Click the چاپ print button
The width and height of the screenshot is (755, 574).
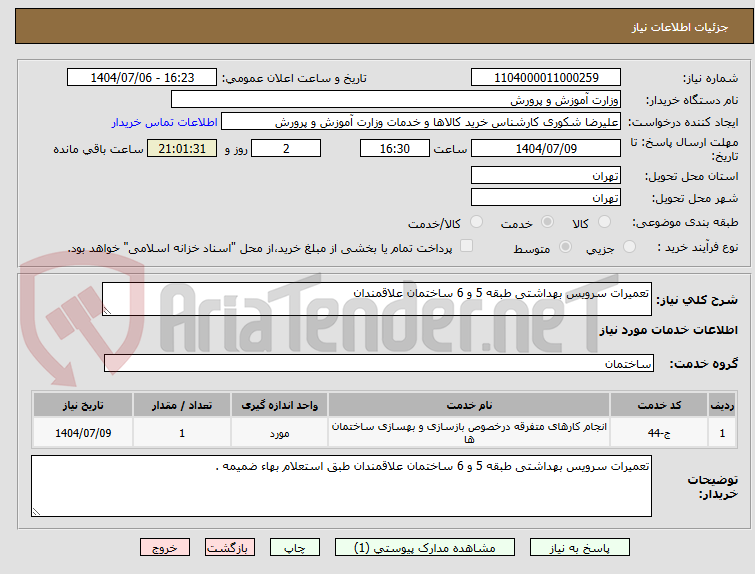click(295, 548)
